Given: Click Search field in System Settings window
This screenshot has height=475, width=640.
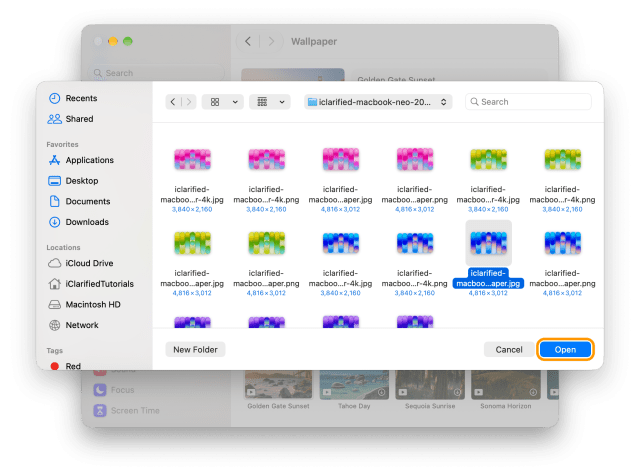Looking at the screenshot, I should (x=156, y=73).
